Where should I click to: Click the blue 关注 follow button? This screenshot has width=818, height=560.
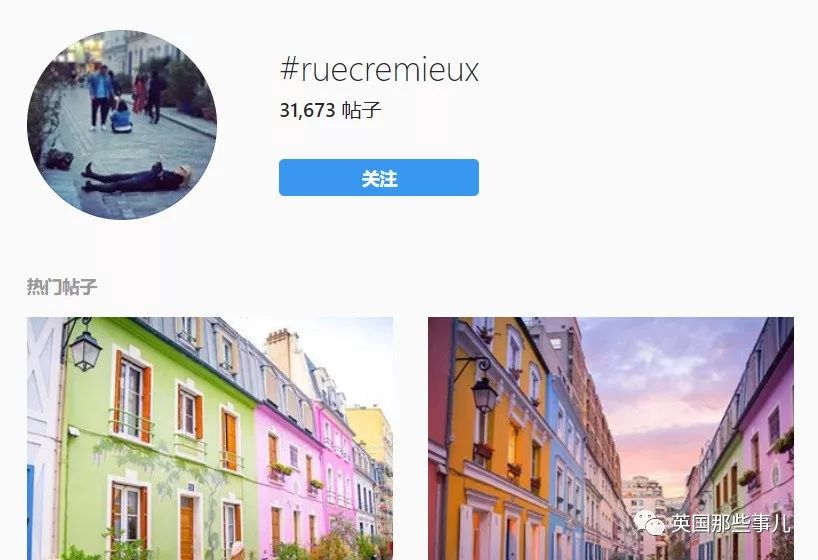point(379,177)
